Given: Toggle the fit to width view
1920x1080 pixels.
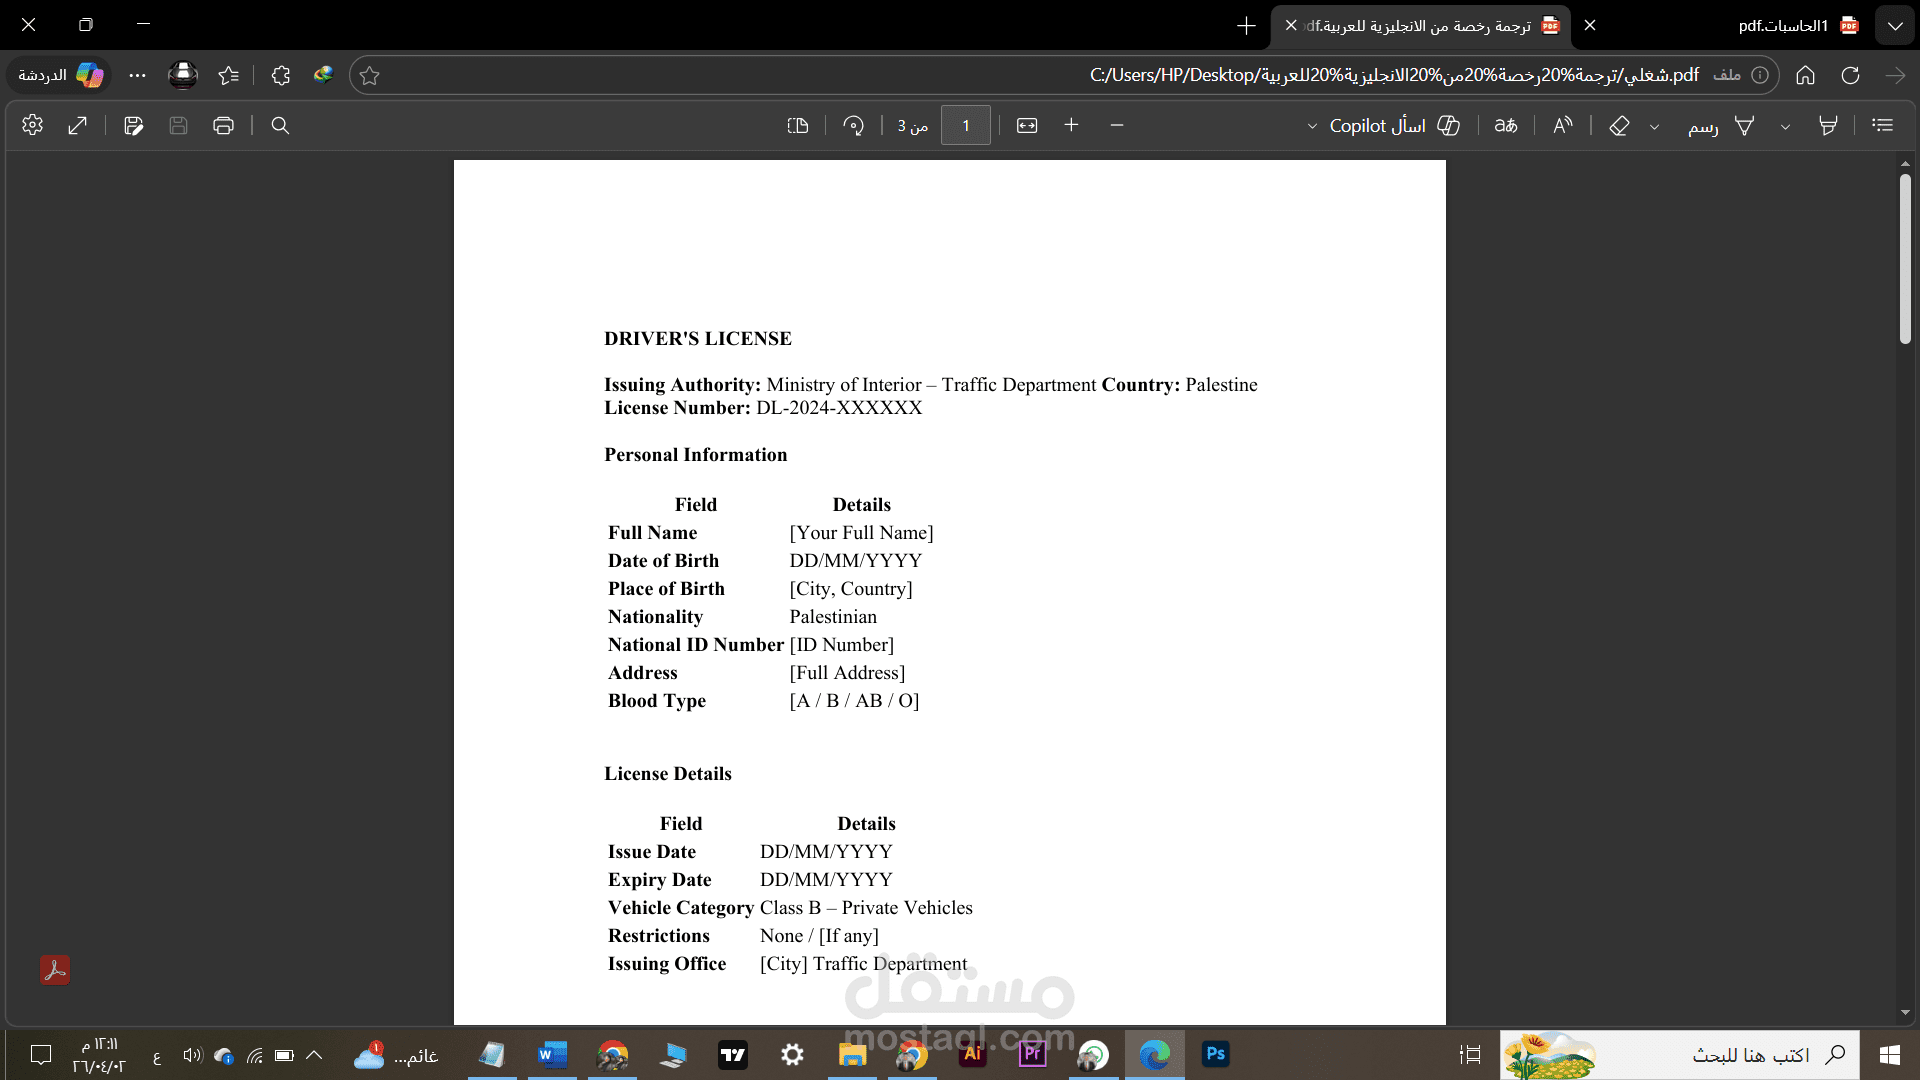Looking at the screenshot, I should point(1027,125).
